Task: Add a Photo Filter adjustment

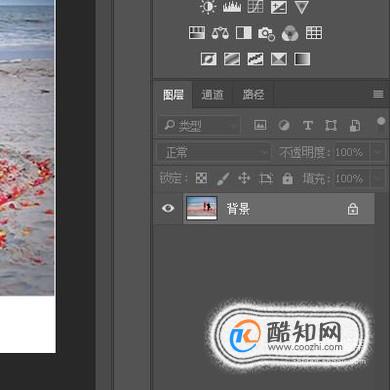Action: (x=266, y=33)
